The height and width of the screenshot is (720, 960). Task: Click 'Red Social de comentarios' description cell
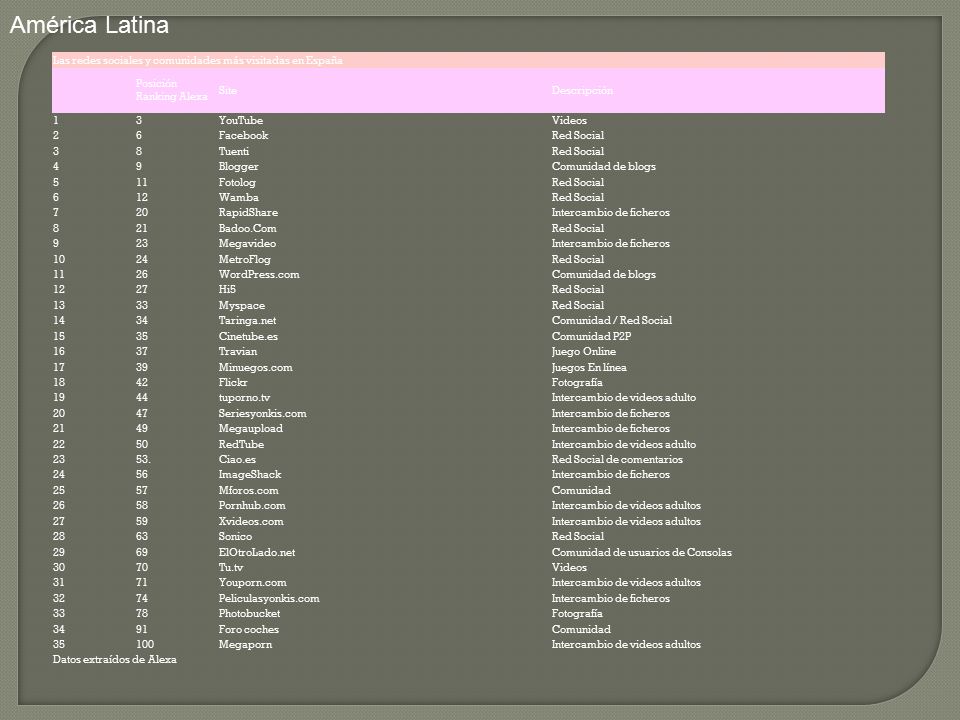pyautogui.click(x=617, y=459)
